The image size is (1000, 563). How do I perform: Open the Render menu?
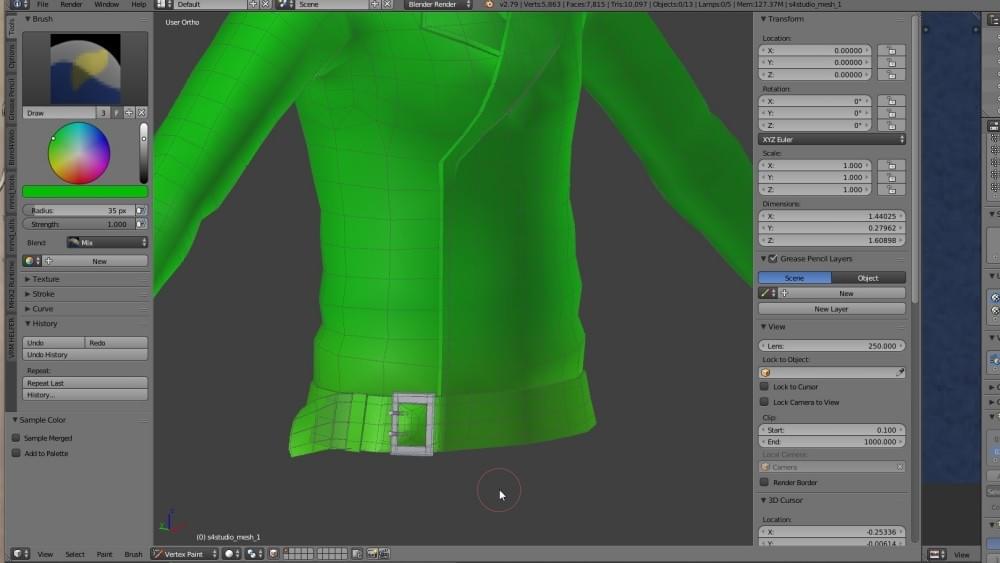(x=71, y=4)
